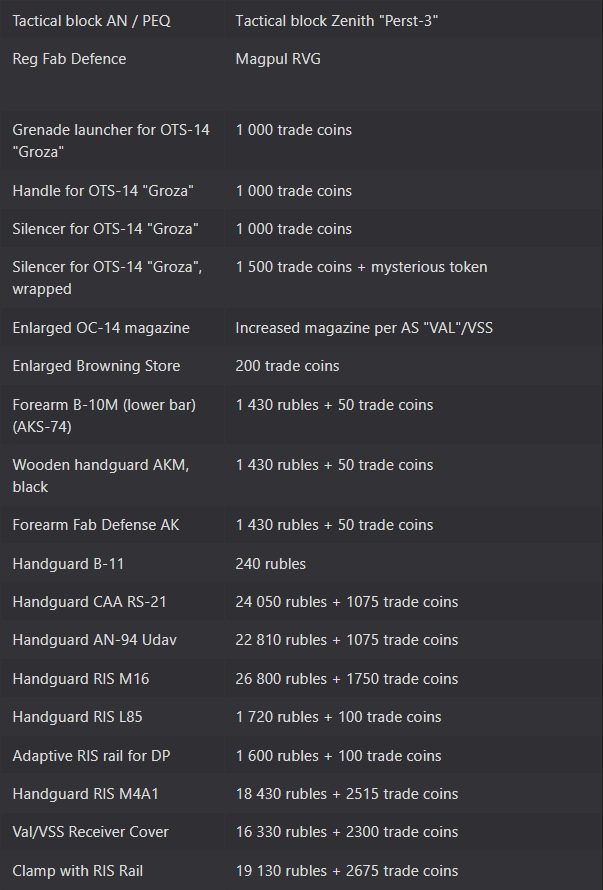Select price "26 800 rubles + 1750 trade coins"
Image resolution: width=603 pixels, height=890 pixels.
pyautogui.click(x=347, y=679)
